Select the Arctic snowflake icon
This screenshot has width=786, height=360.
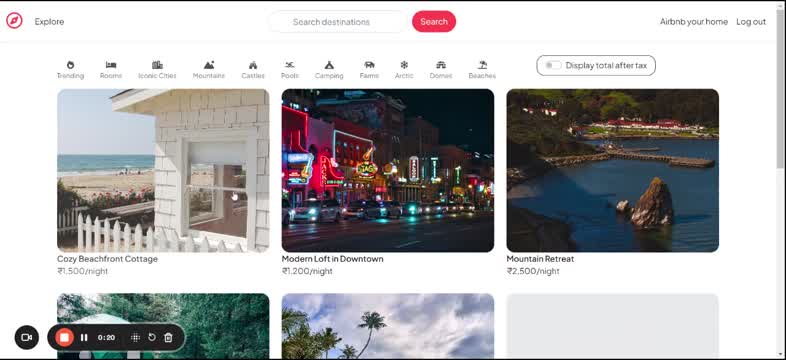pyautogui.click(x=404, y=65)
